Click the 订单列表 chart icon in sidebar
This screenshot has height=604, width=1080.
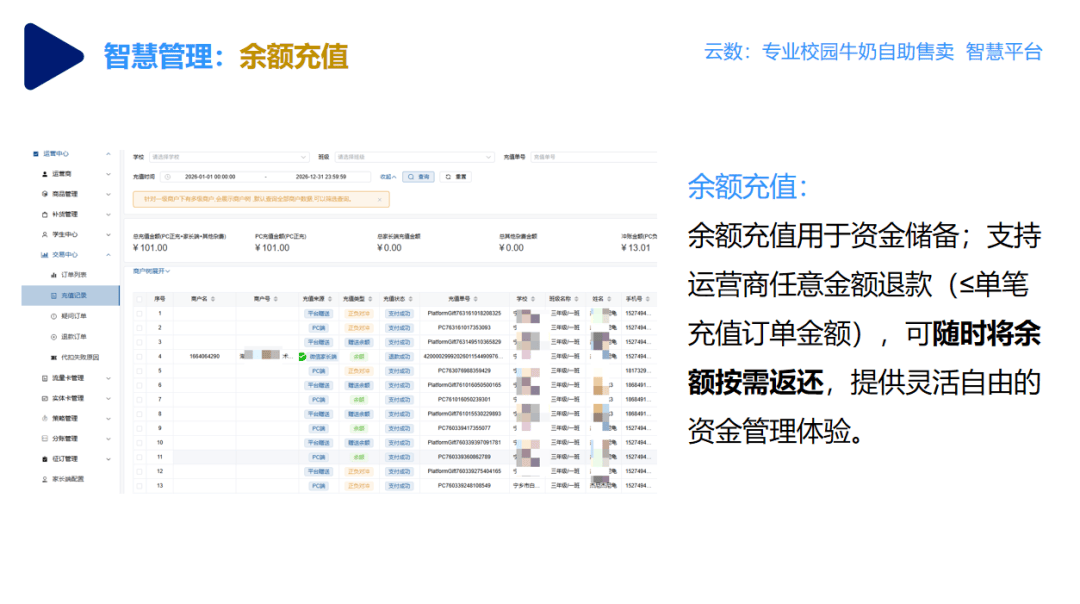point(53,275)
